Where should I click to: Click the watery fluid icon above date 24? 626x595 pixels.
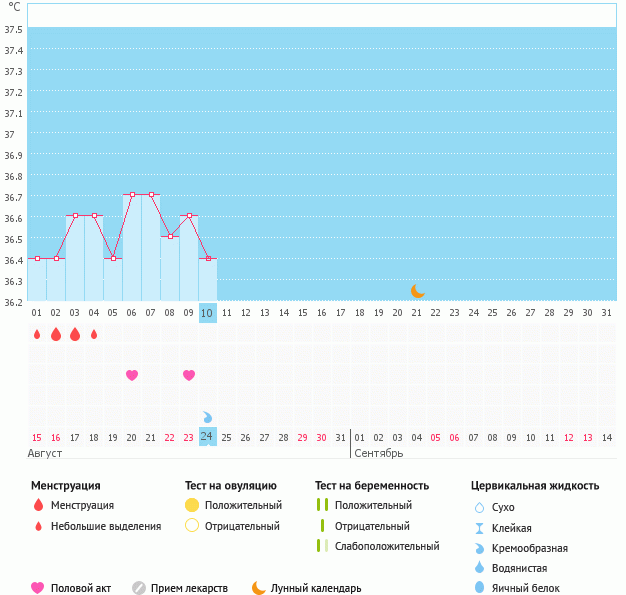pyautogui.click(x=208, y=417)
